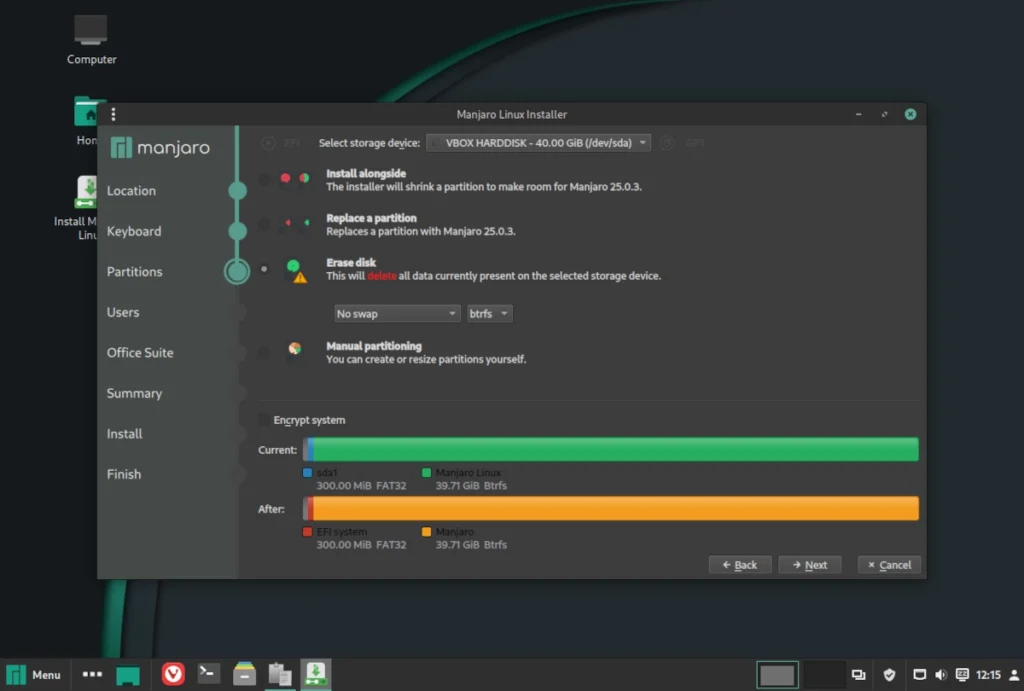Screen dimensions: 1024x691
Task: Click the installer task icon in taskbar
Action: tap(315, 674)
